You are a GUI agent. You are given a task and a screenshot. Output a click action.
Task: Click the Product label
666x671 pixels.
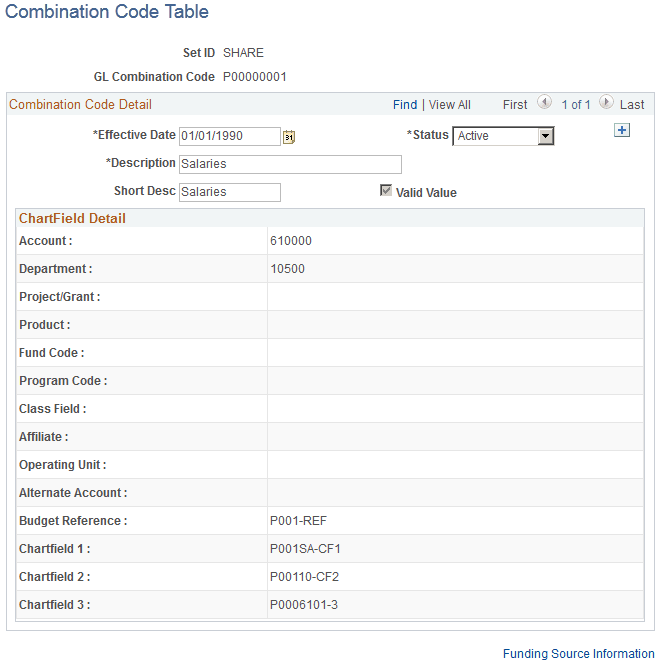45,325
